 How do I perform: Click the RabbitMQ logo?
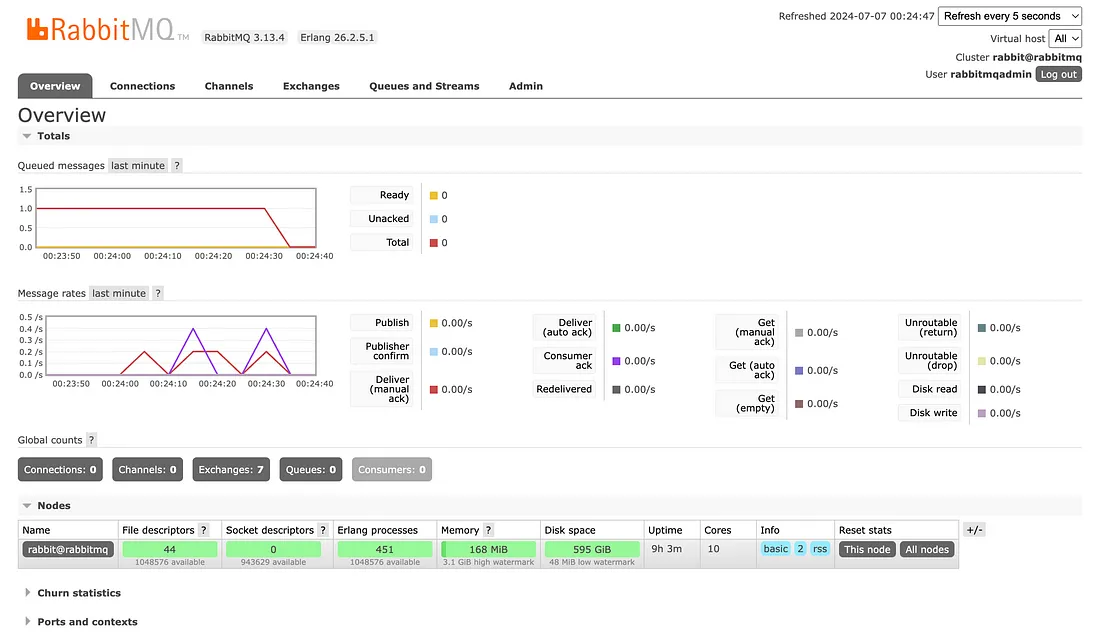[x=107, y=29]
